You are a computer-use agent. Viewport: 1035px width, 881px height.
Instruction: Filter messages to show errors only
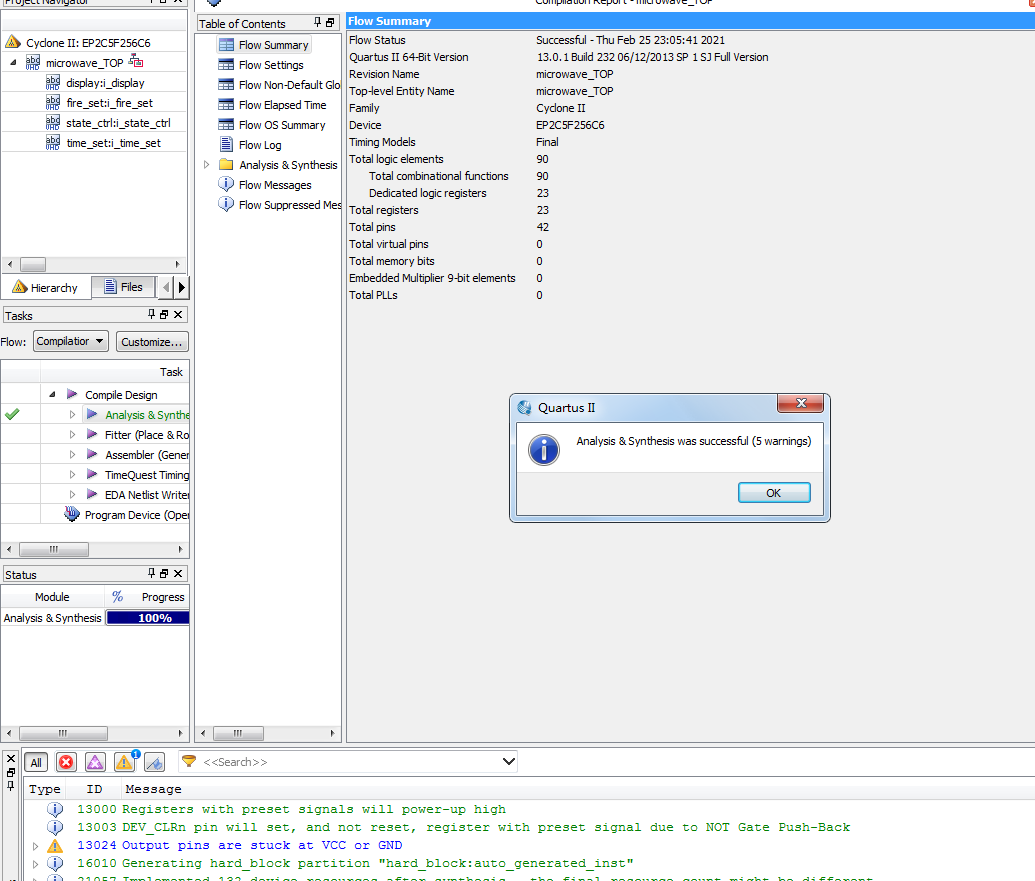click(66, 762)
